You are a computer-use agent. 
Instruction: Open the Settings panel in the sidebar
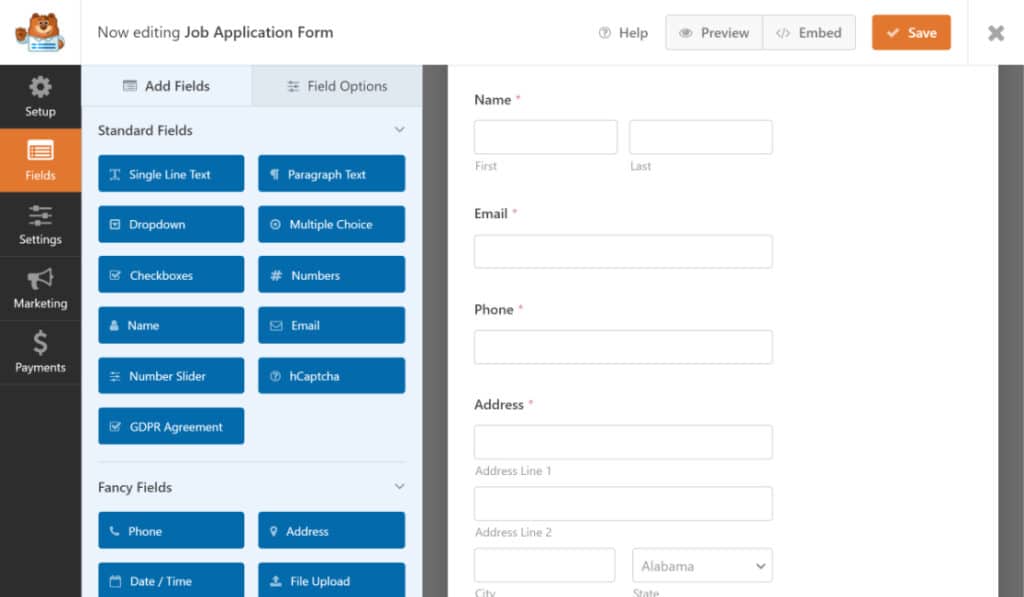pyautogui.click(x=40, y=224)
